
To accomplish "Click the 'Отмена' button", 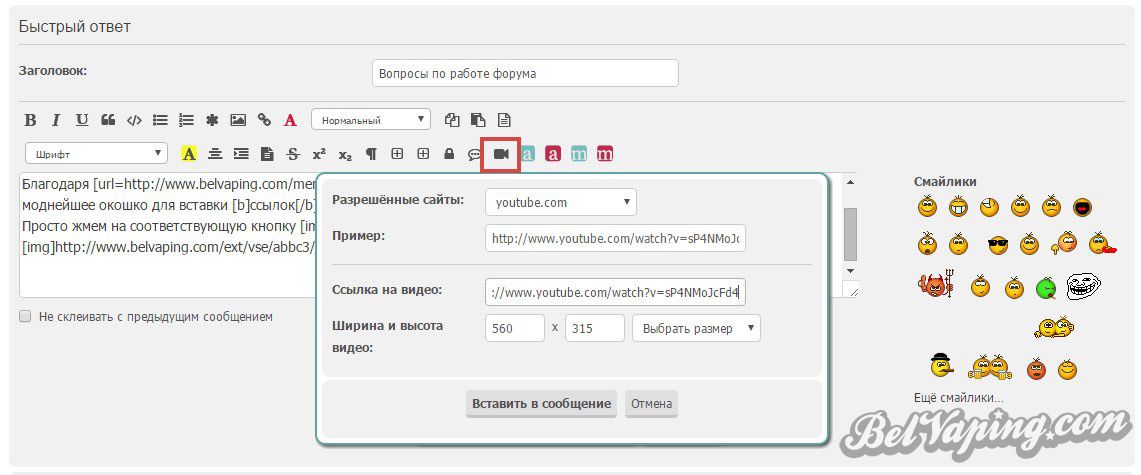I will point(651,404).
